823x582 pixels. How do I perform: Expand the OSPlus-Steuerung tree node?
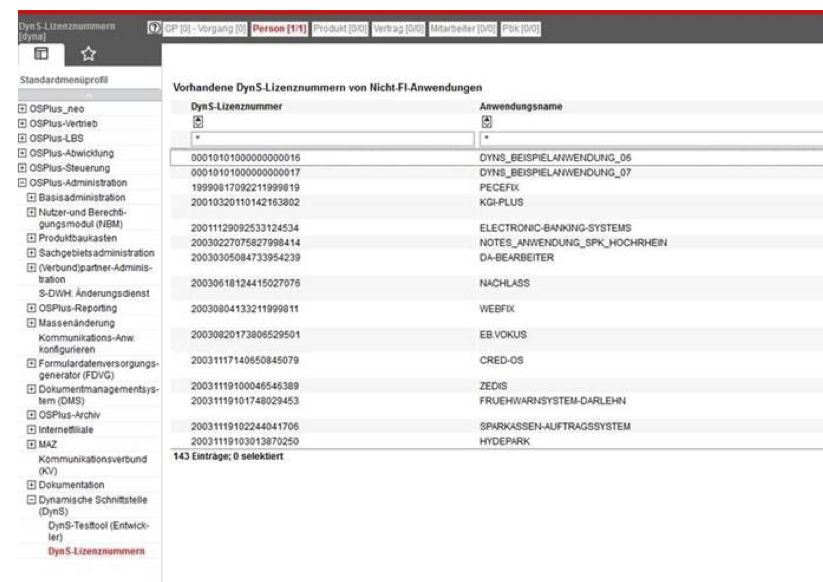tap(22, 168)
